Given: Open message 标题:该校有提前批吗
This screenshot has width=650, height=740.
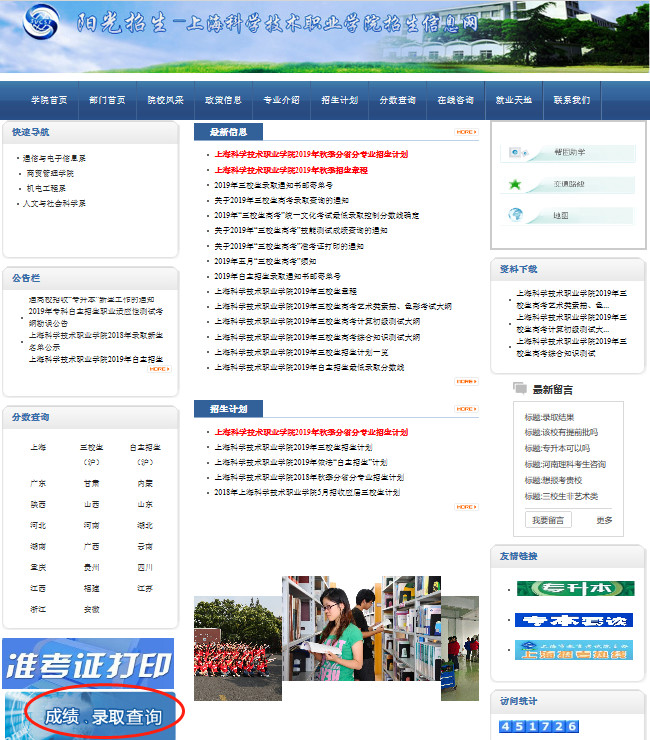Looking at the screenshot, I should (x=561, y=432).
